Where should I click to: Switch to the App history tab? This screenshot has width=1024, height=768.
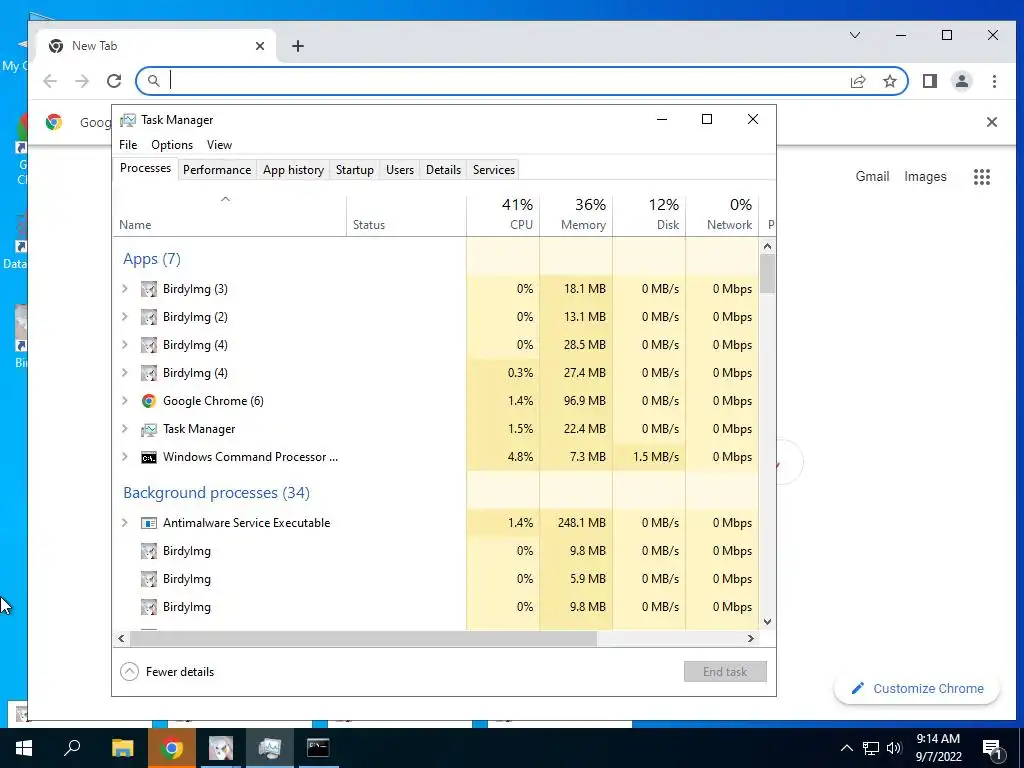[x=293, y=170]
